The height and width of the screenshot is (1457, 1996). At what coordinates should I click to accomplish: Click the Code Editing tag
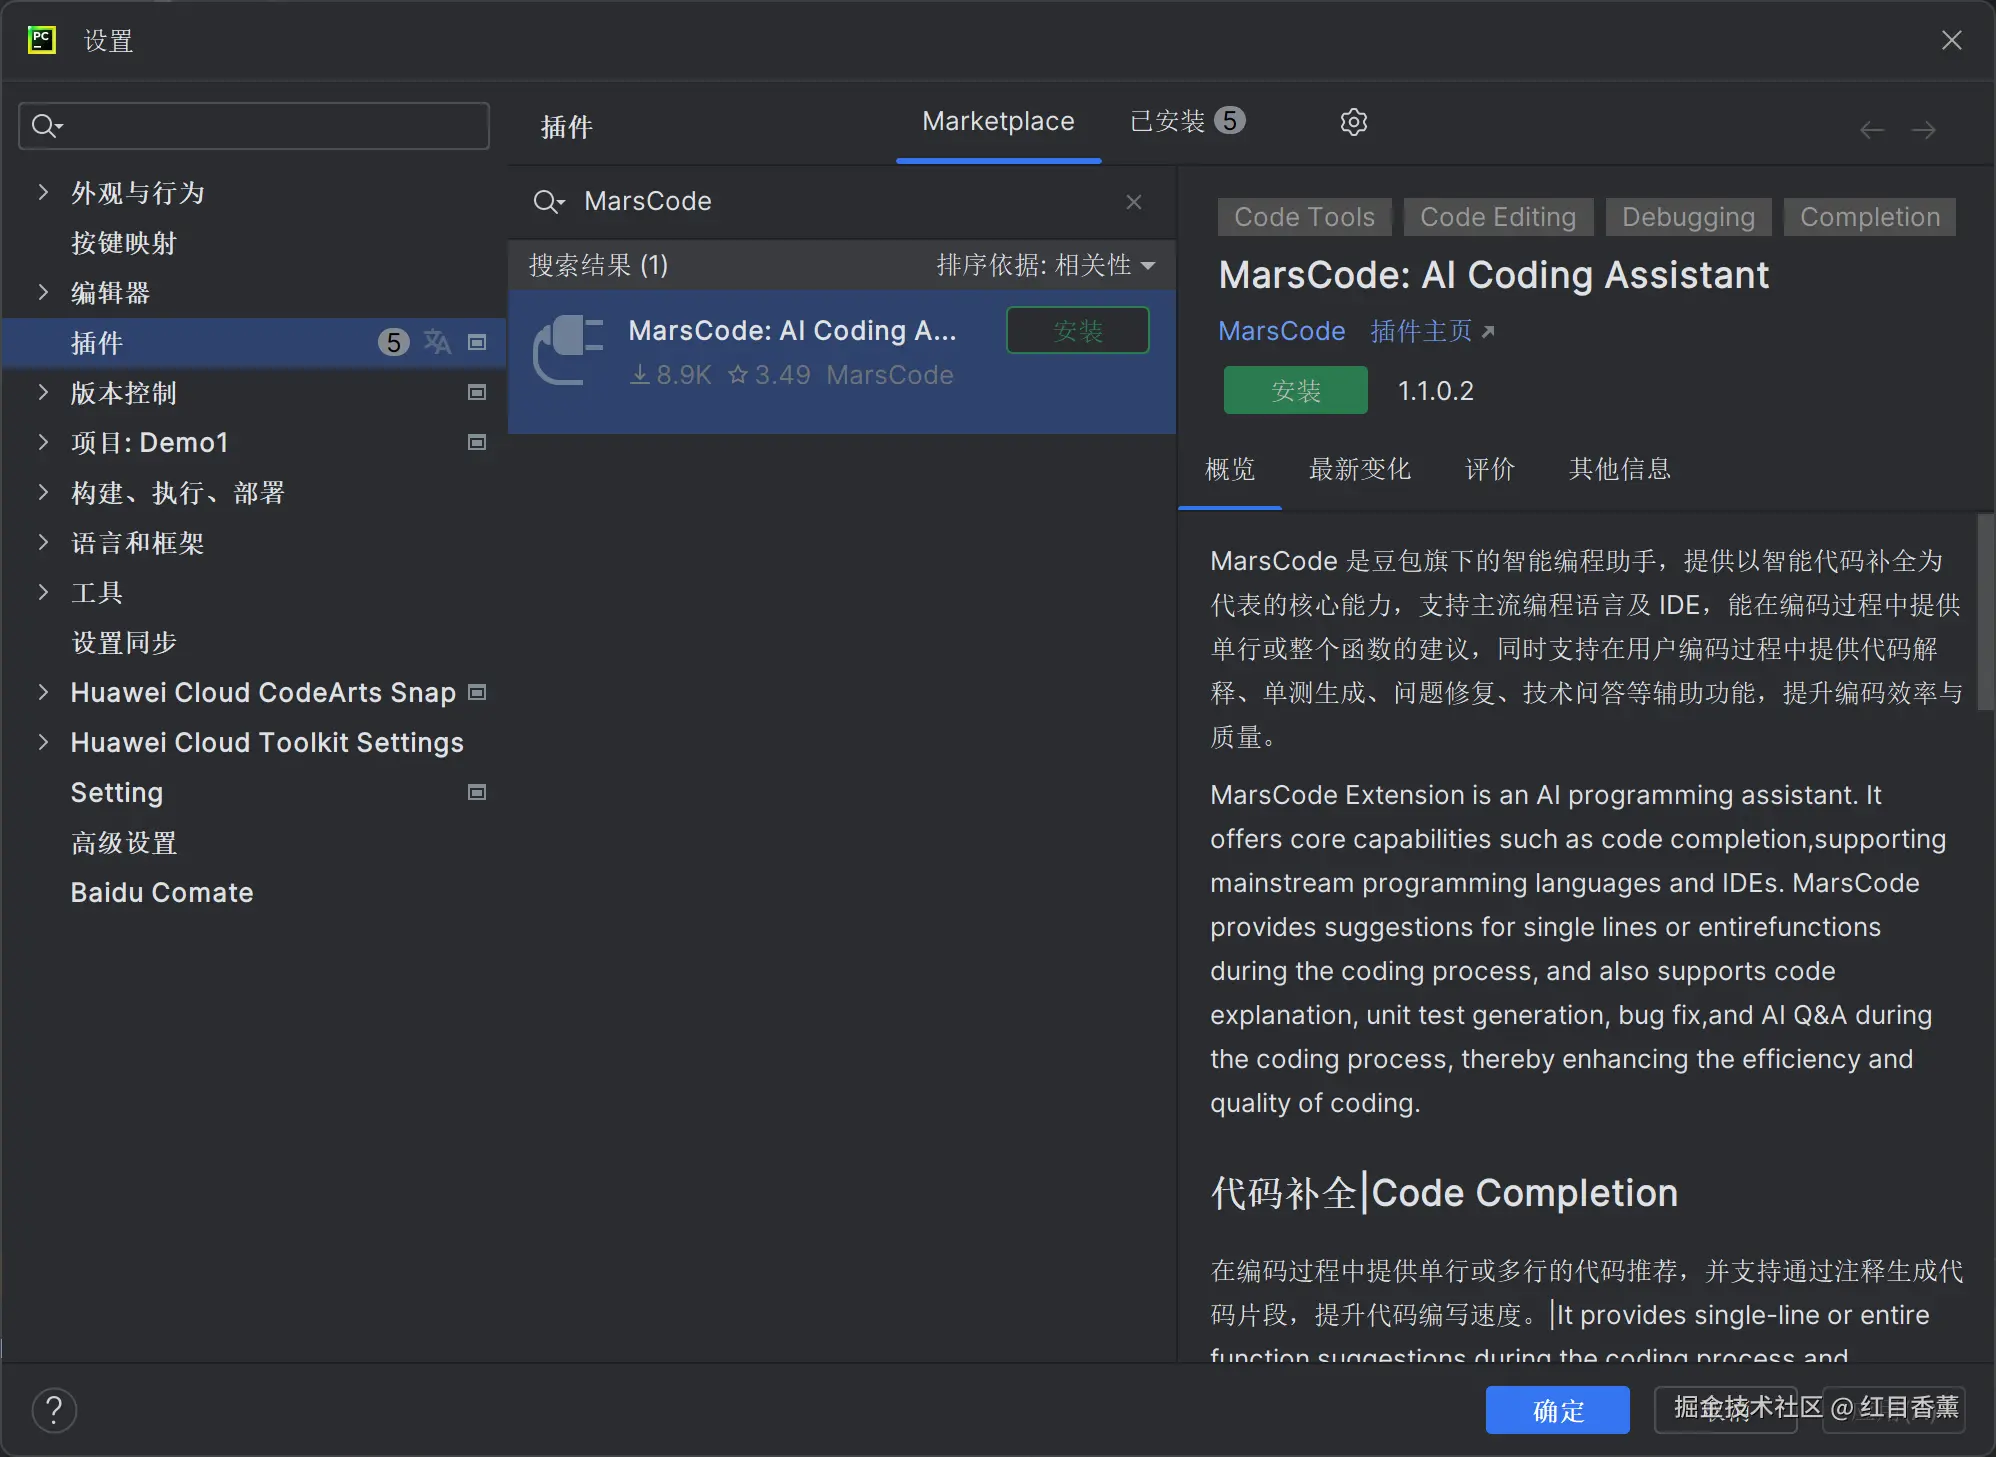[1497, 217]
